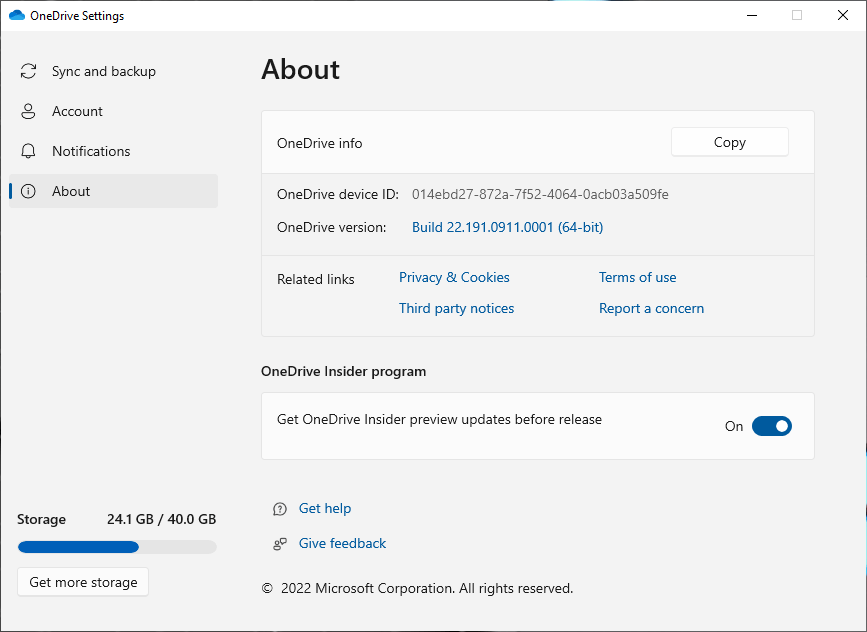
Task: Go to the Notifications settings page
Action: tap(91, 152)
